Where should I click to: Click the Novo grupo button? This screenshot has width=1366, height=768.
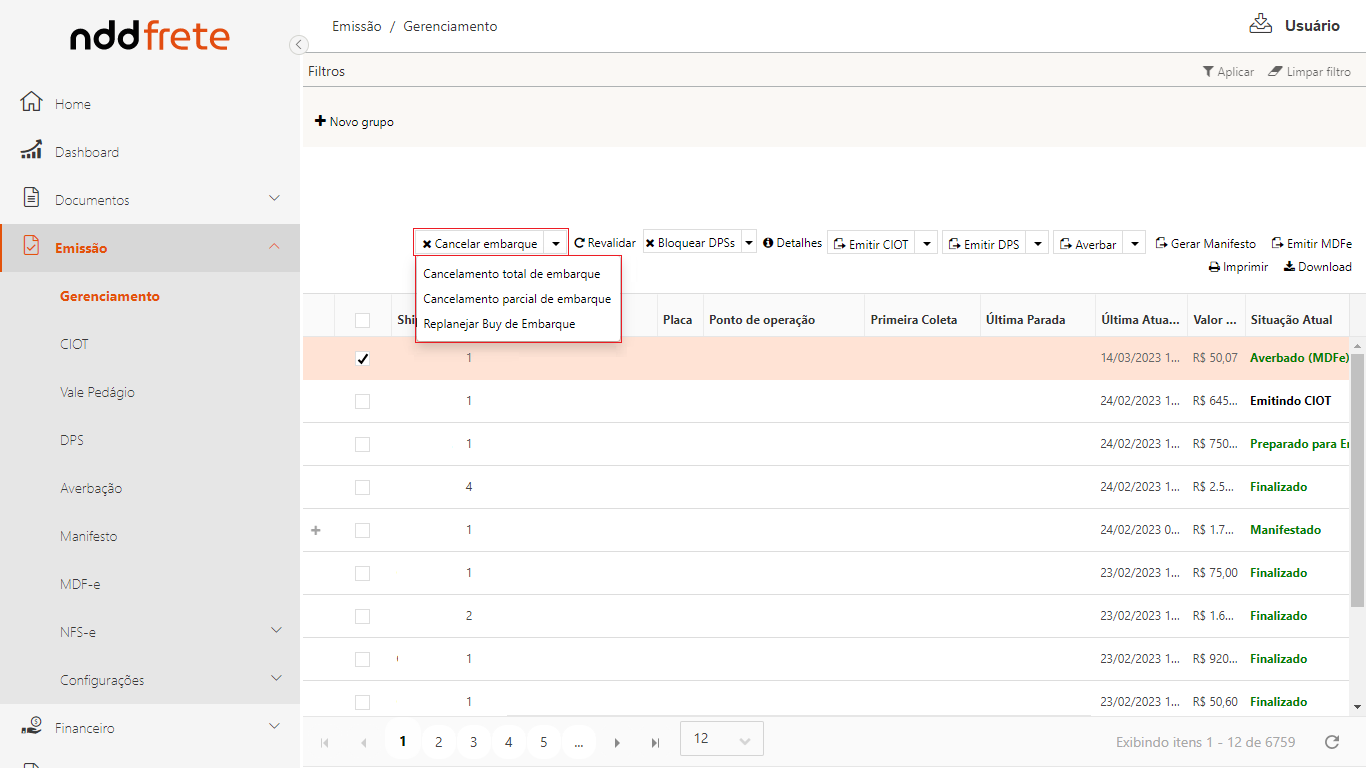(x=354, y=122)
